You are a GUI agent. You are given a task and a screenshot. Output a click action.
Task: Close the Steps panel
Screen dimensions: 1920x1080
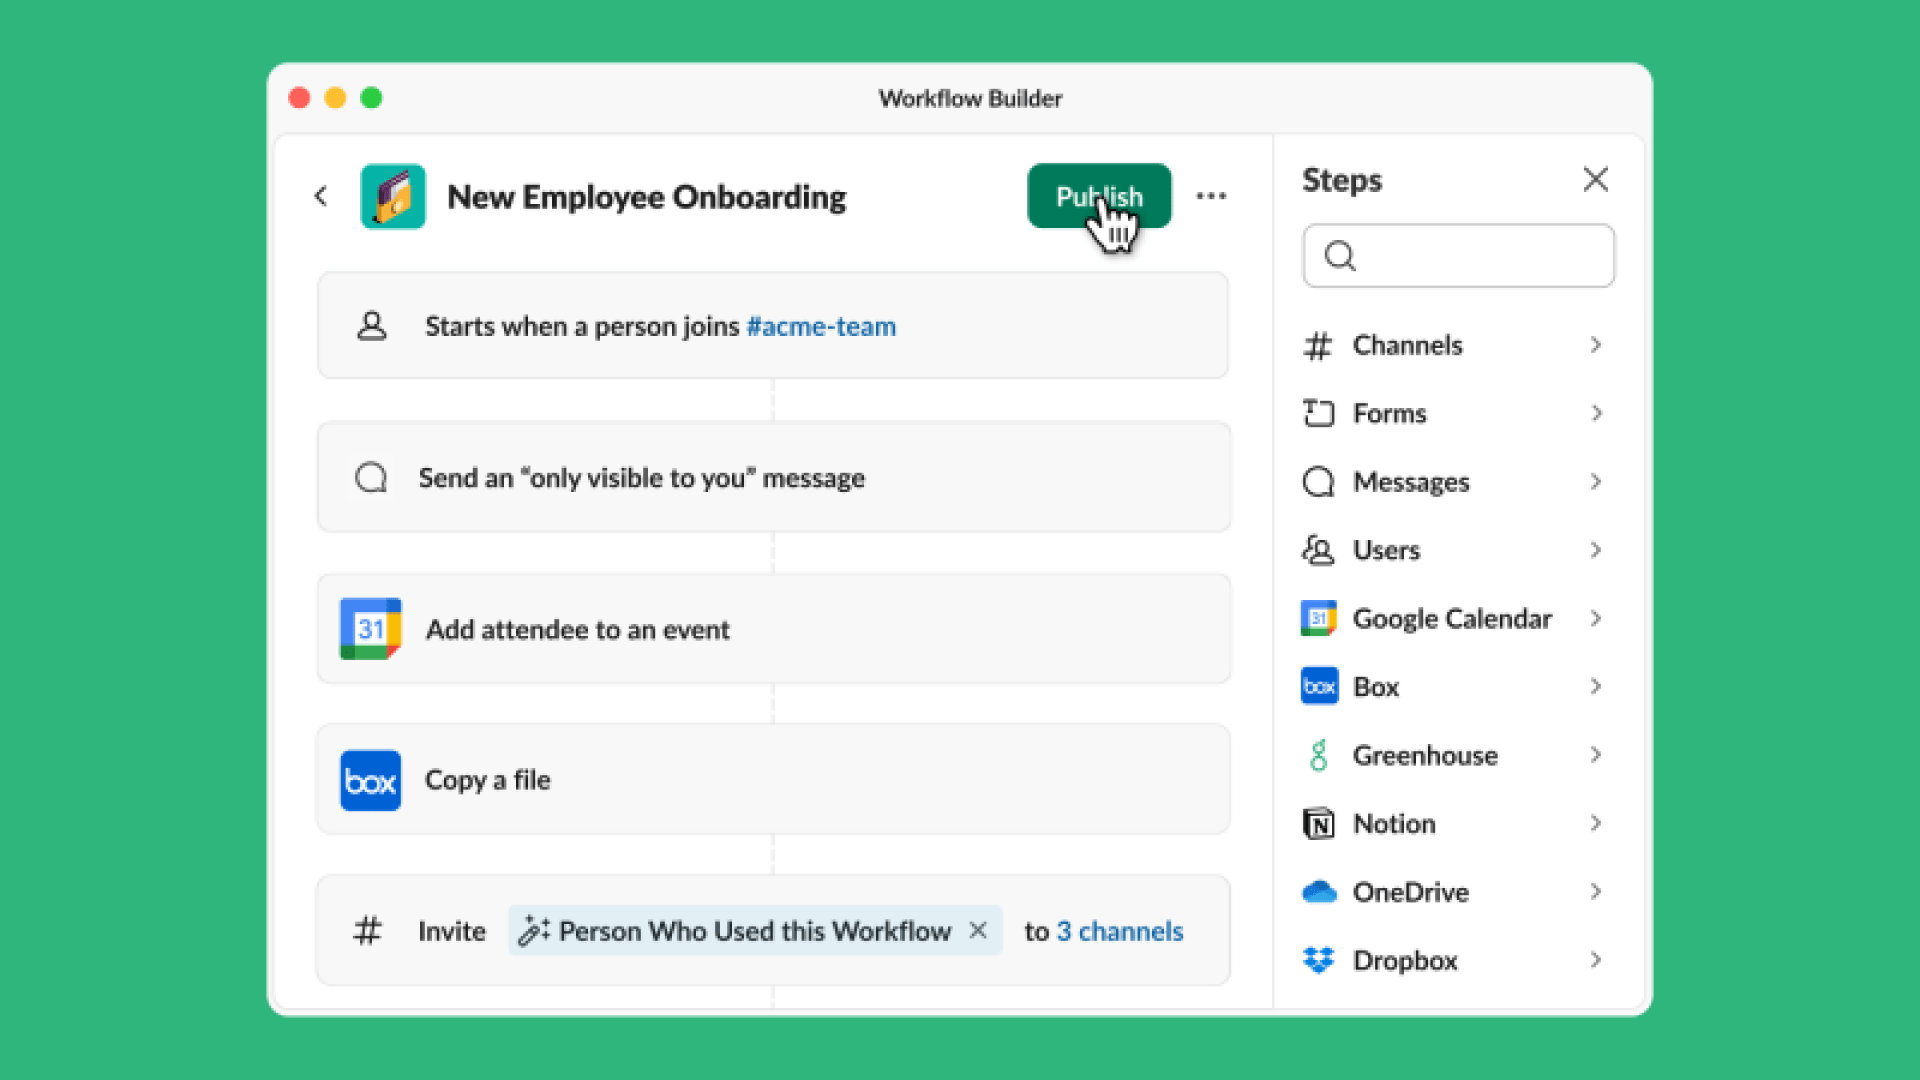click(x=1596, y=181)
